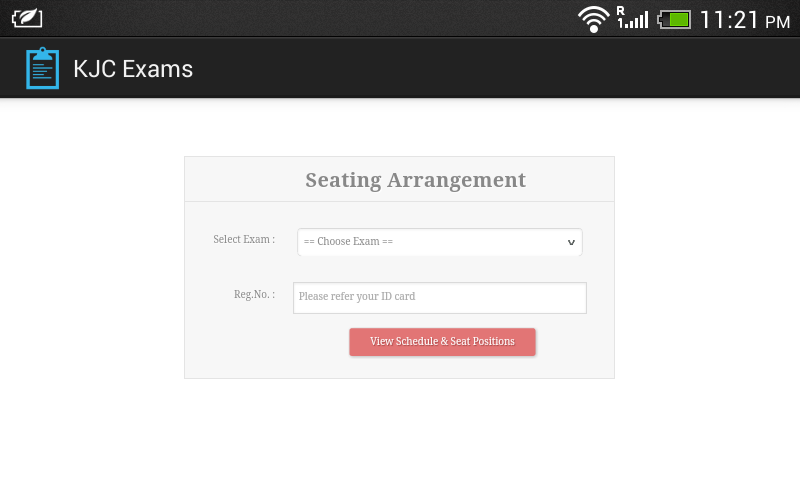Tap the Wi-Fi signal icon in status bar
Image resolution: width=800 pixels, height=480 pixels.
pos(593,20)
